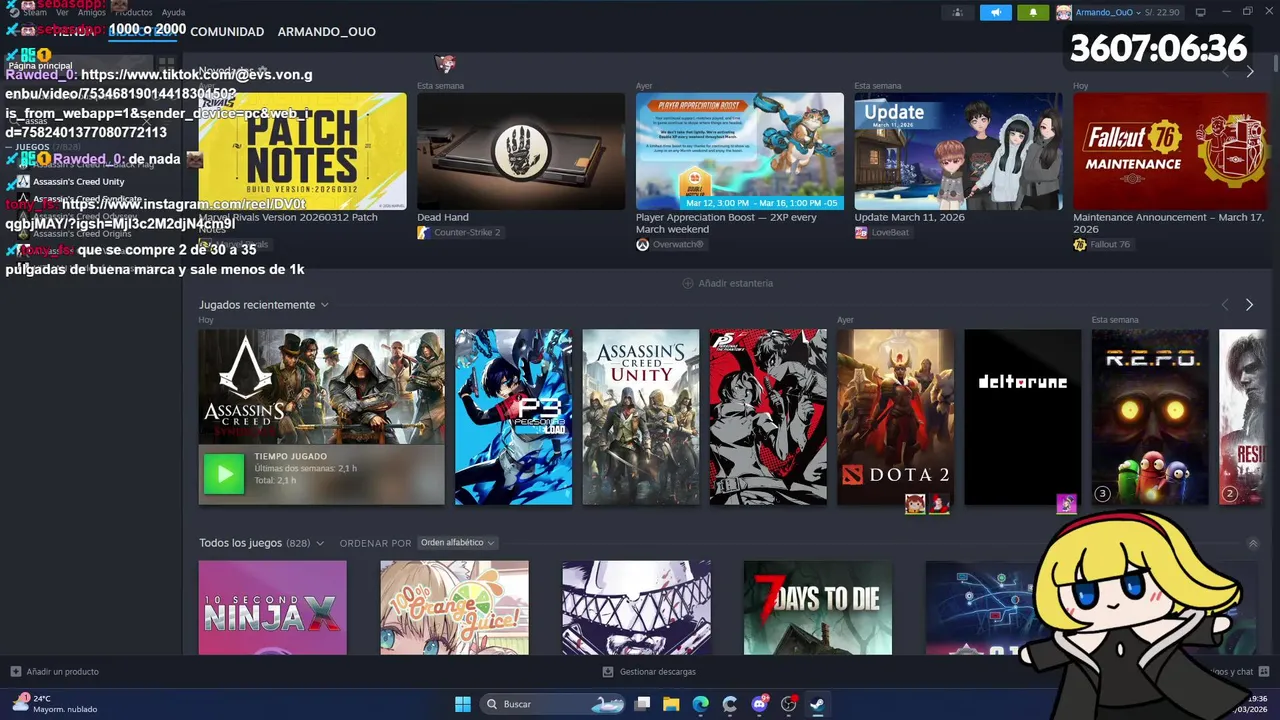Click the Big Picture mode monitor icon
This screenshot has width=1280, height=720.
[x=1200, y=12]
